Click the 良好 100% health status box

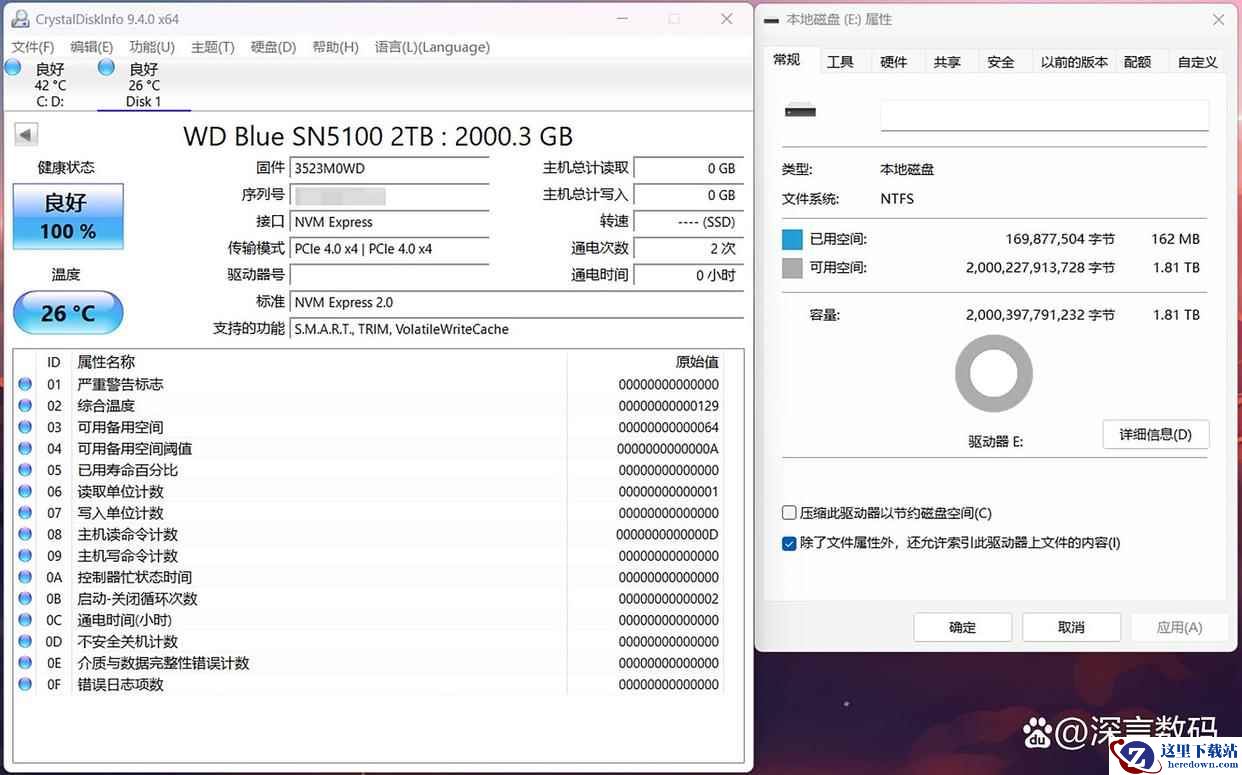coord(68,216)
